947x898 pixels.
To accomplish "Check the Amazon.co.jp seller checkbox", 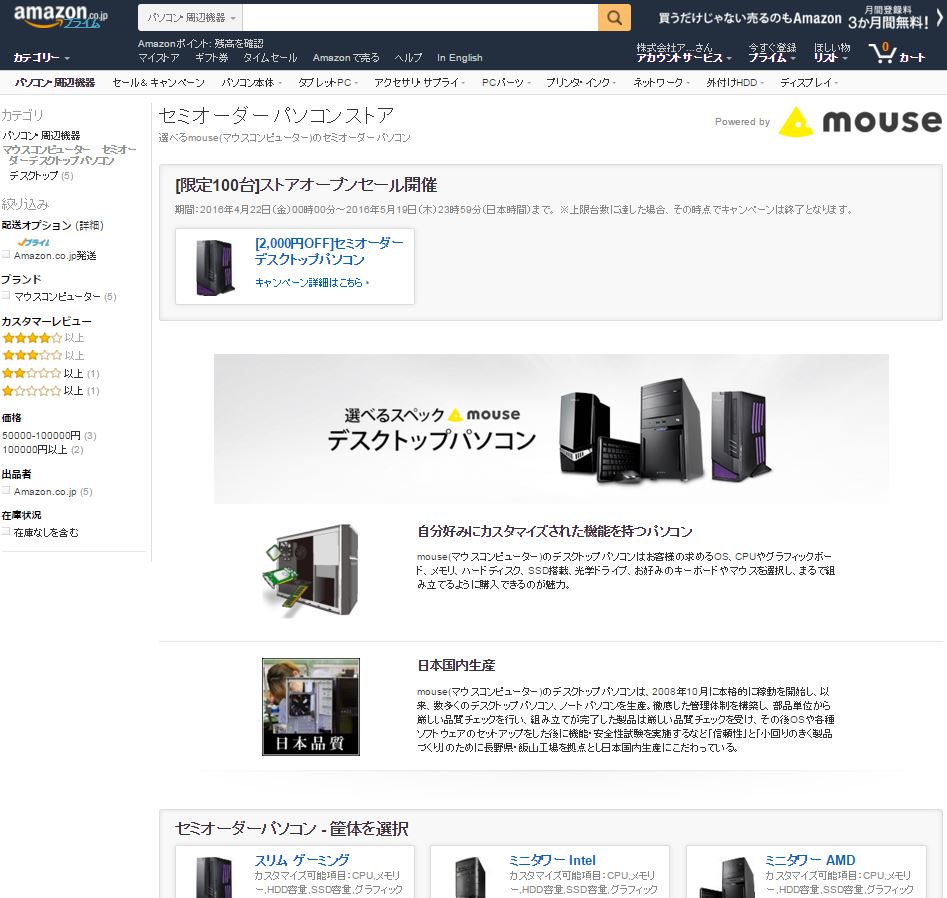I will coord(6,491).
